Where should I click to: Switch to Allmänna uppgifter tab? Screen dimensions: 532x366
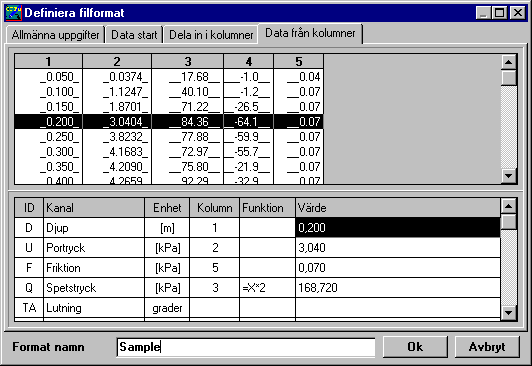(55, 35)
